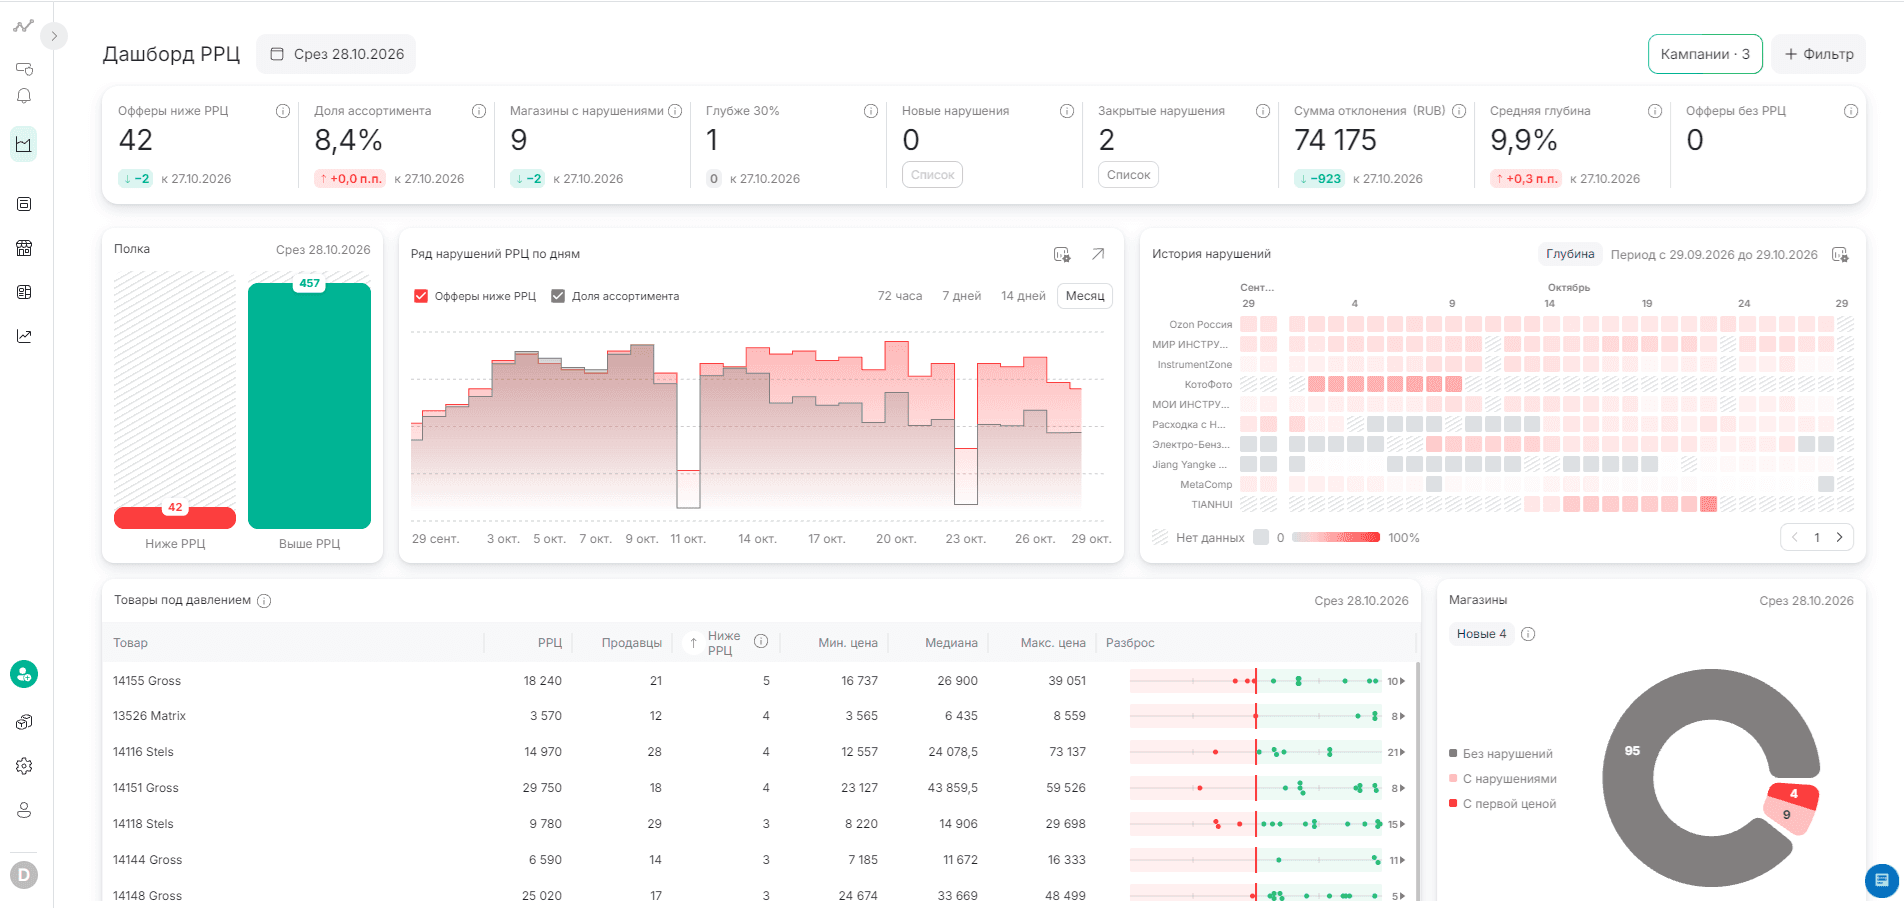Viewport: 1904px width, 908px height.
Task: Click the export icon in История нарушений
Action: pos(1840,254)
